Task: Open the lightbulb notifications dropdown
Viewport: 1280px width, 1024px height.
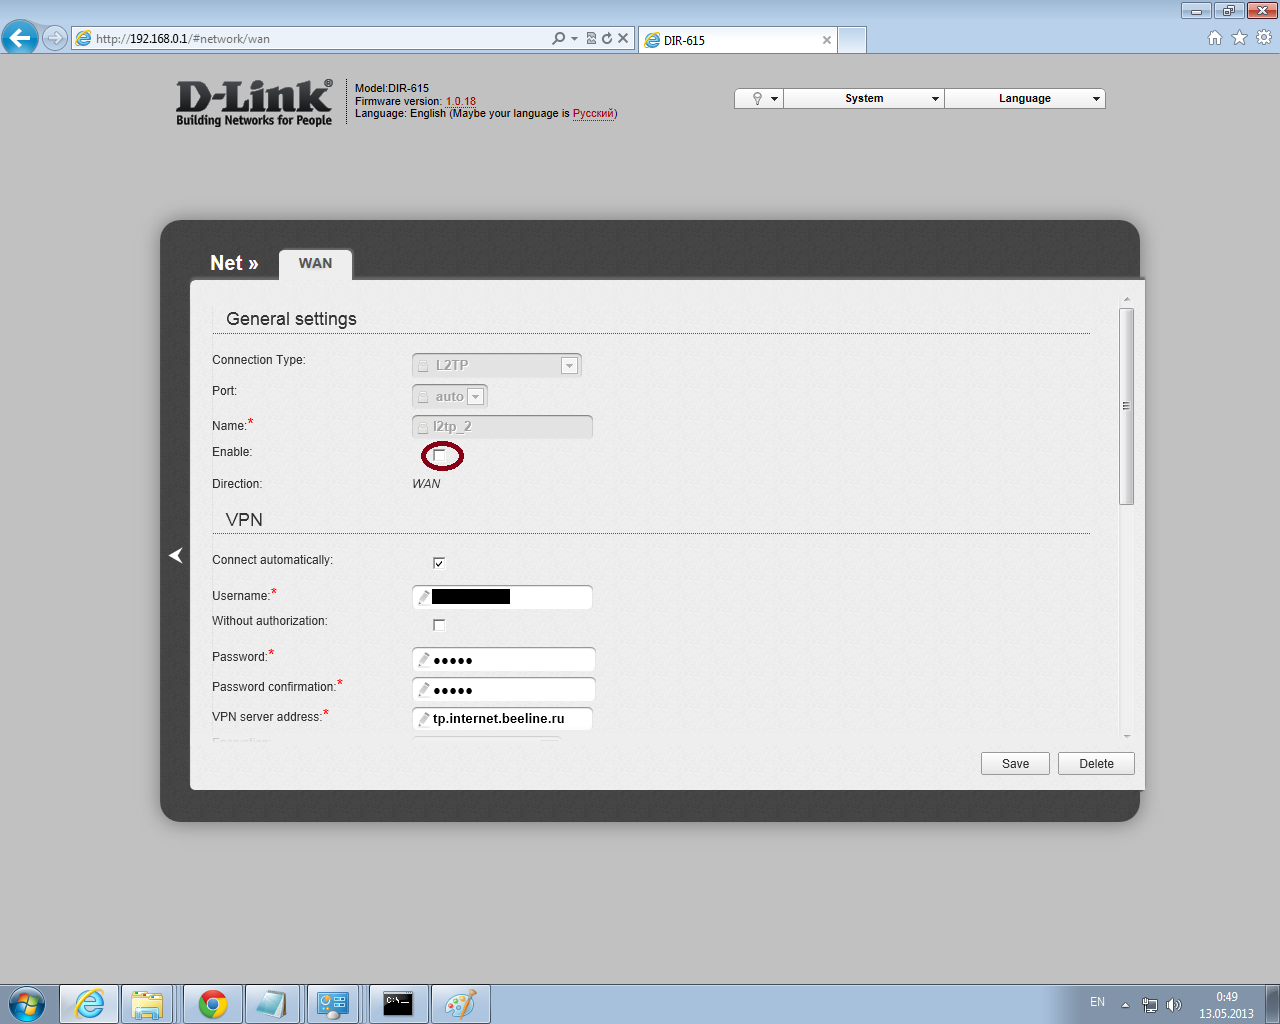Action: click(759, 98)
